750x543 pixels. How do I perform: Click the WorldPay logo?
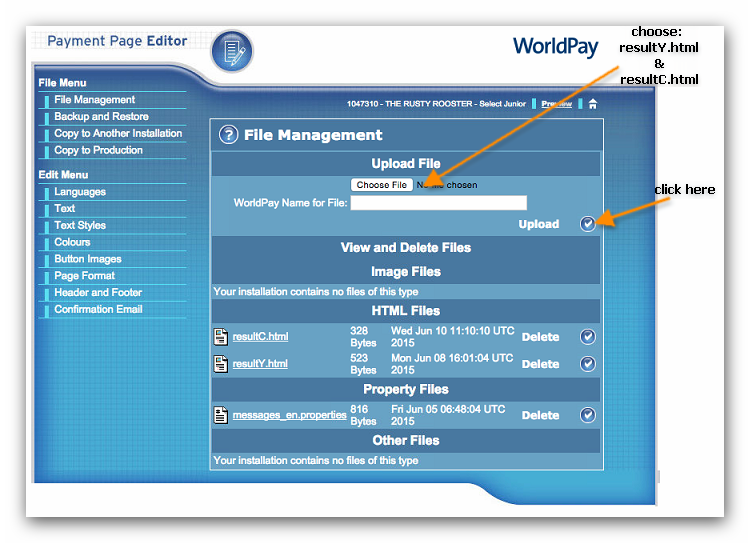[x=555, y=46]
